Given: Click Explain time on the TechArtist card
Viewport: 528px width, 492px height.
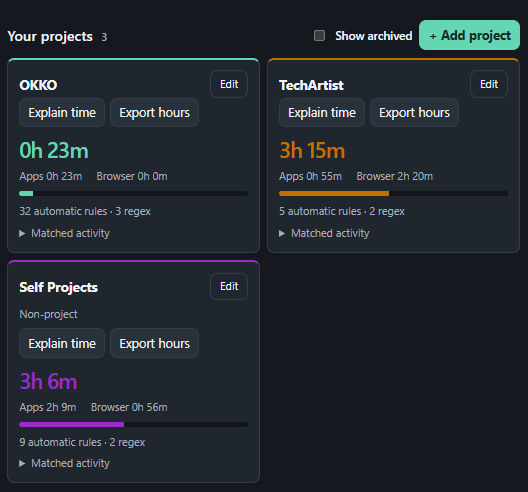Looking at the screenshot, I should 322,112.
